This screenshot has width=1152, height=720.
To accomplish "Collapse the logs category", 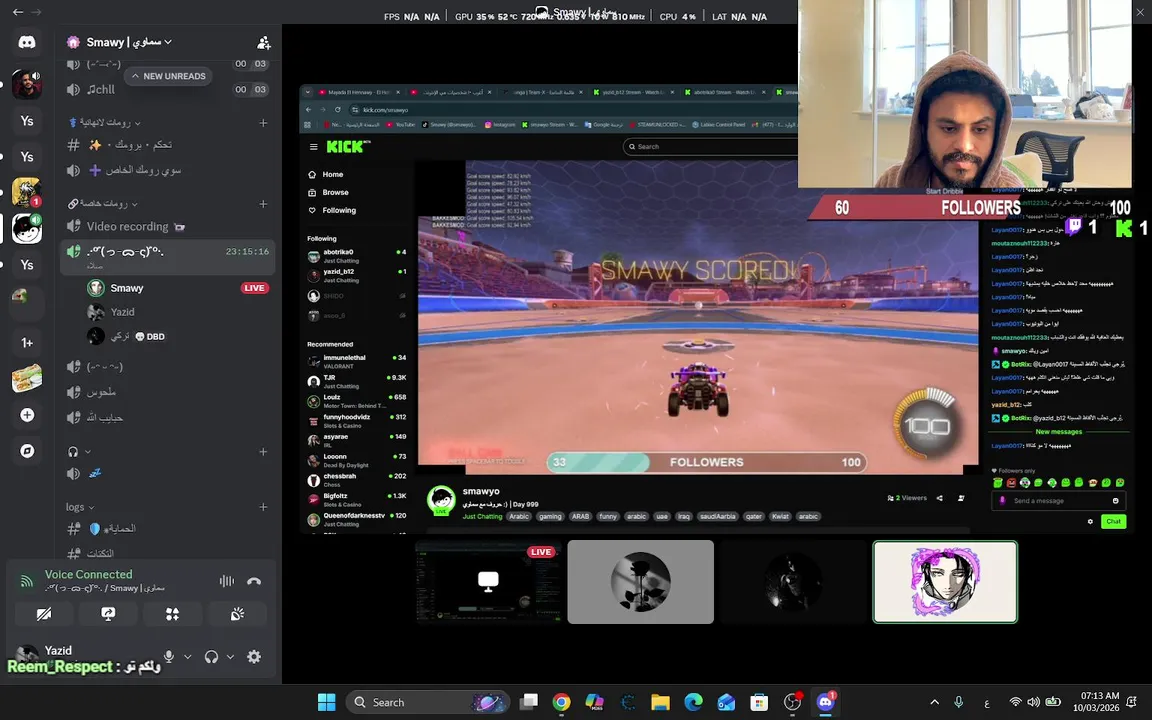I will tap(80, 507).
